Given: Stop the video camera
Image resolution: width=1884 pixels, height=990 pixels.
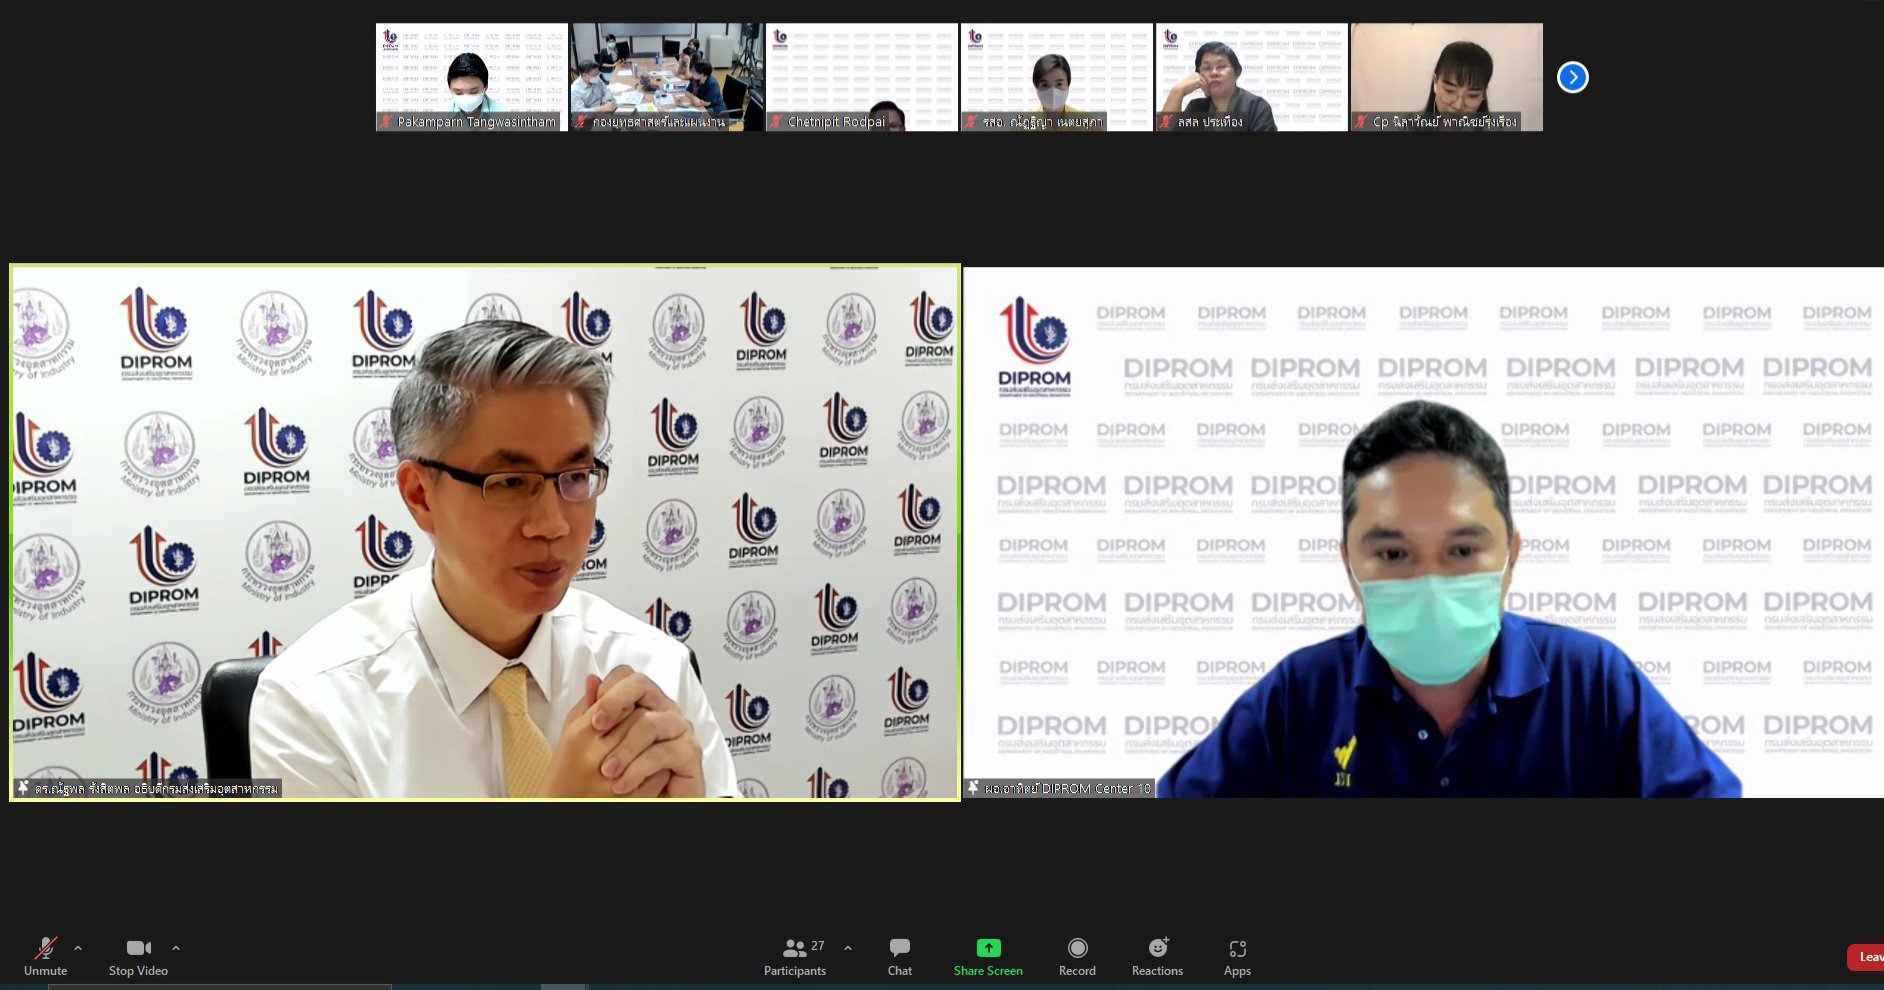Looking at the screenshot, I should coord(138,957).
